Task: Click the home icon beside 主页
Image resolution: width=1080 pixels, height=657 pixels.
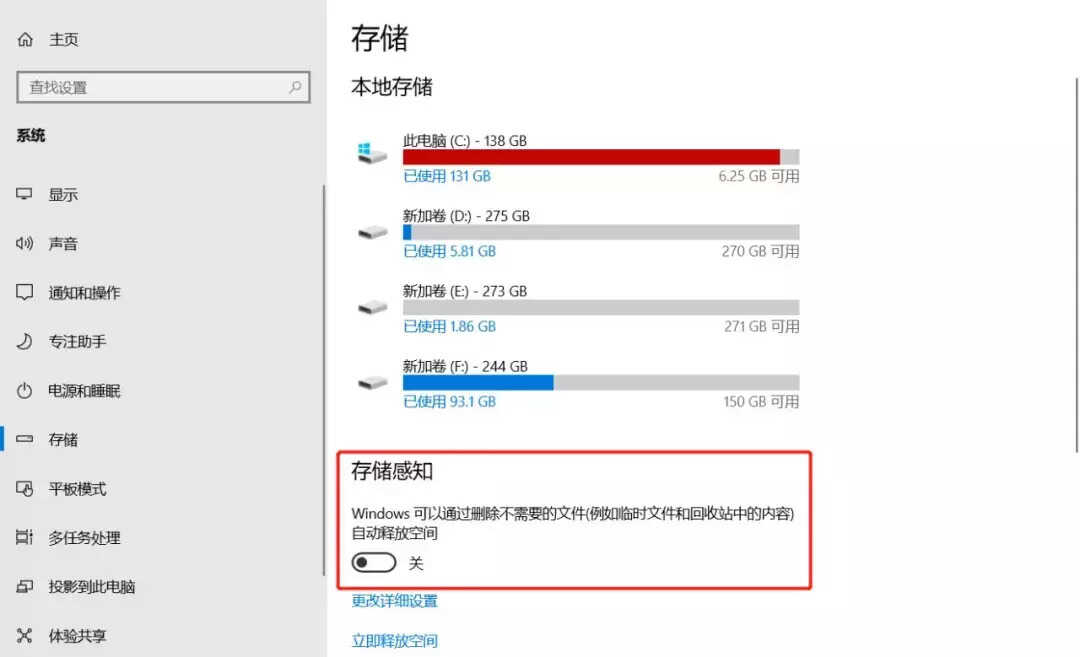Action: pyautogui.click(x=25, y=39)
